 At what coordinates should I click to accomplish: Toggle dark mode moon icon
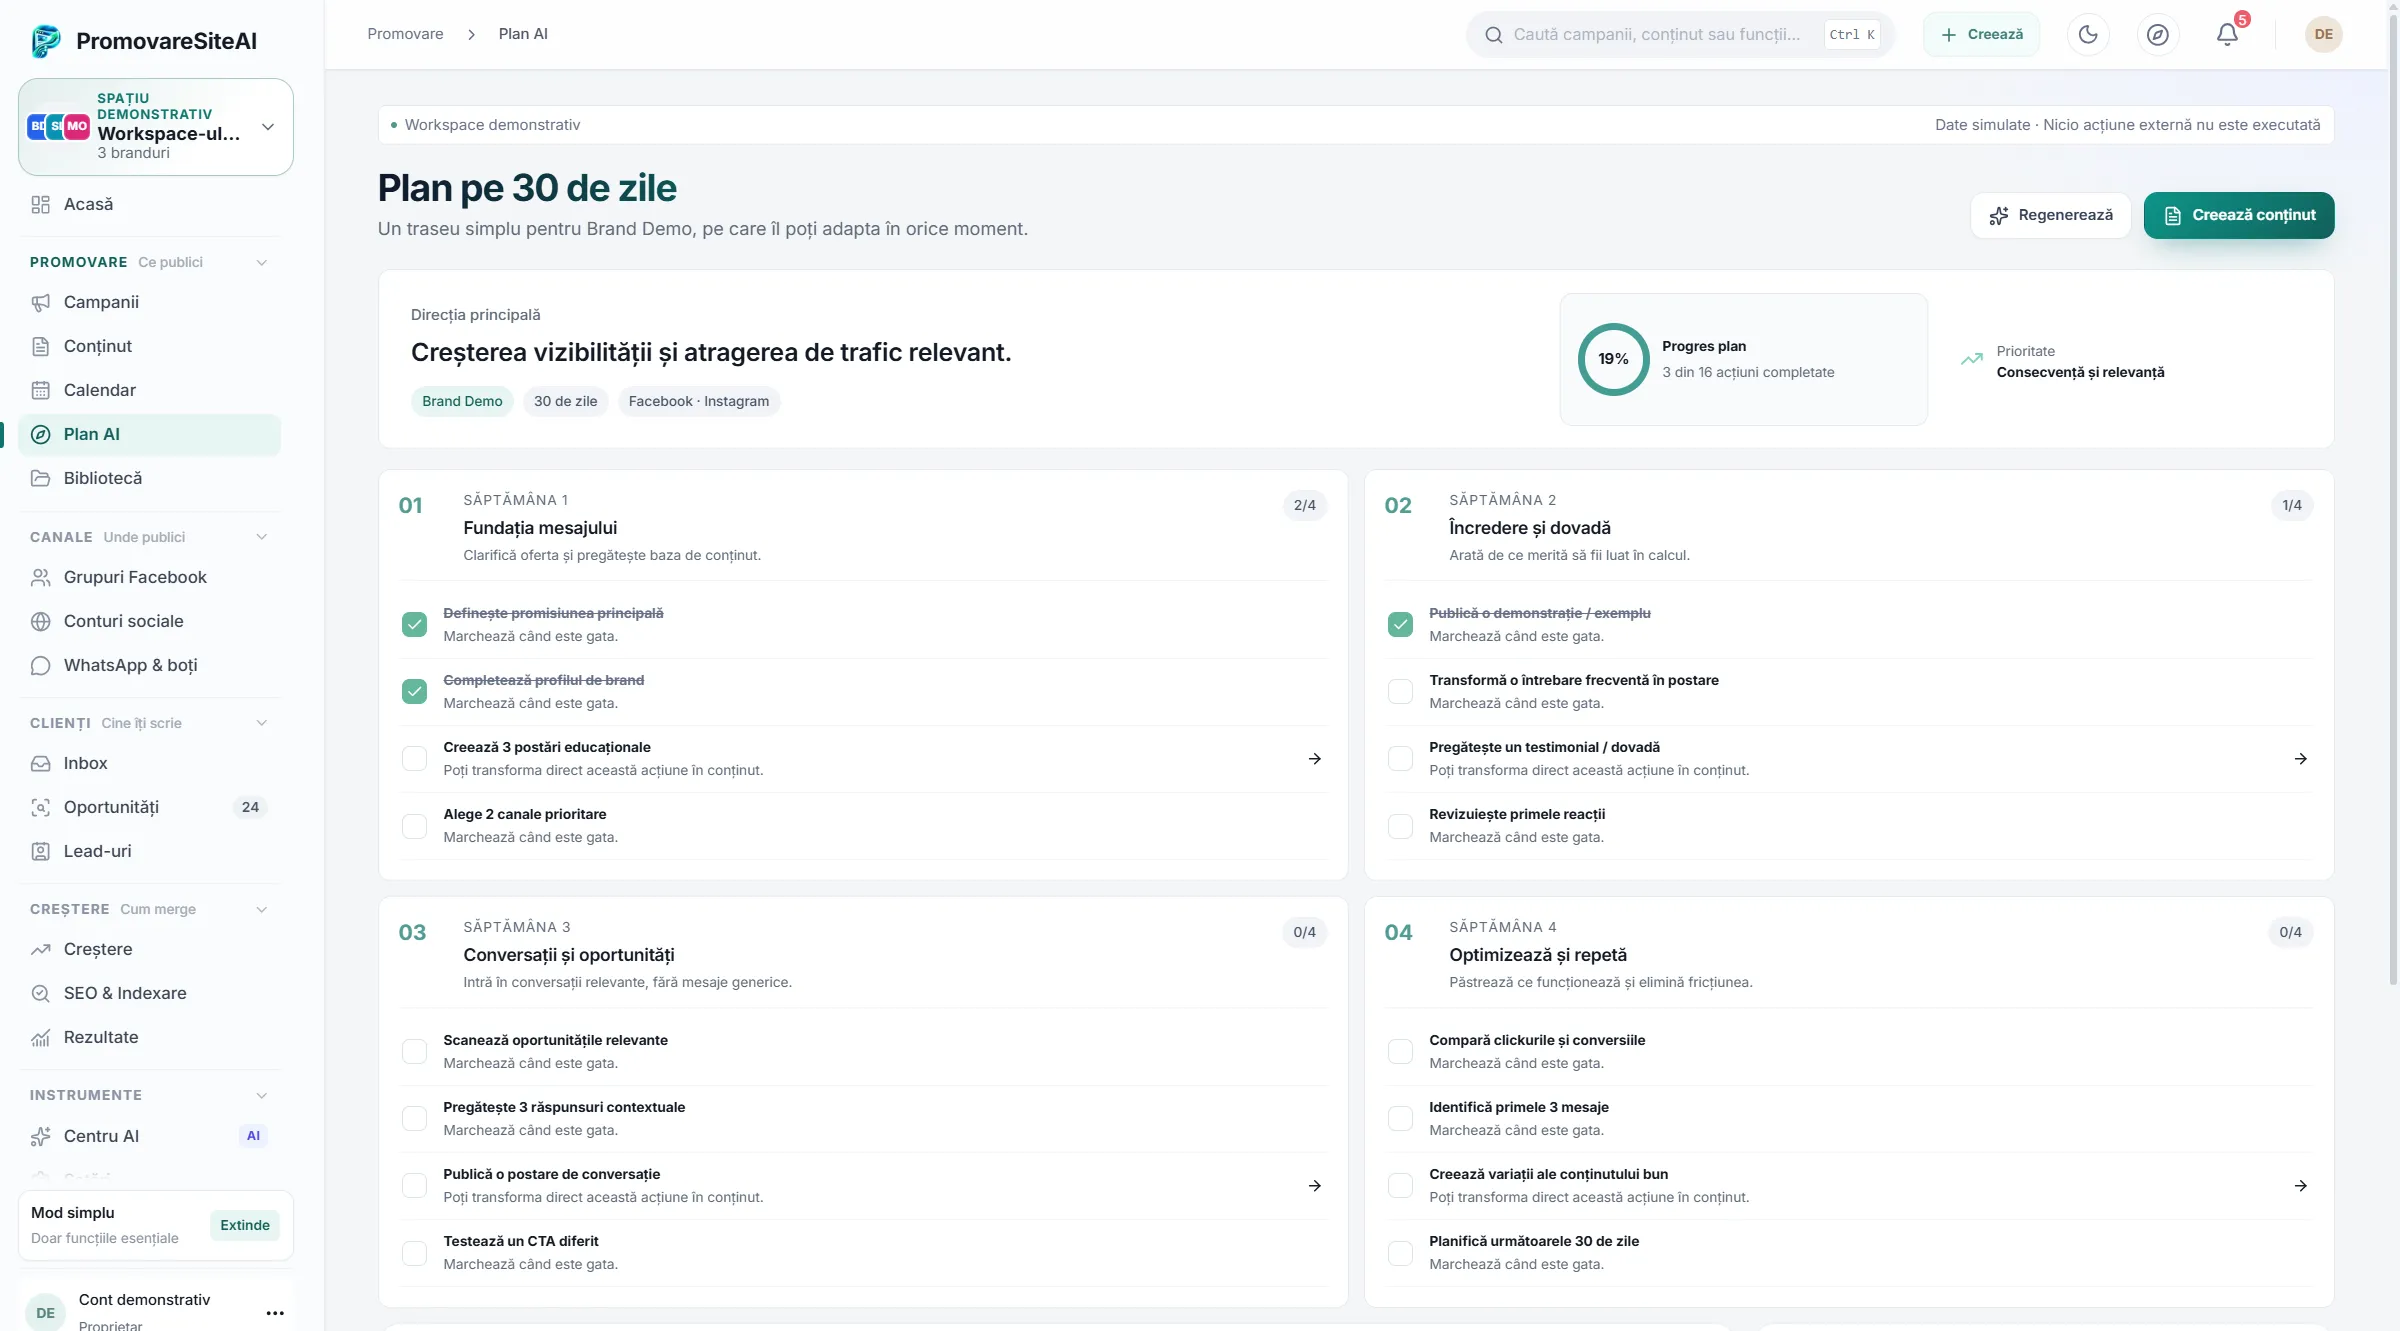[2088, 34]
